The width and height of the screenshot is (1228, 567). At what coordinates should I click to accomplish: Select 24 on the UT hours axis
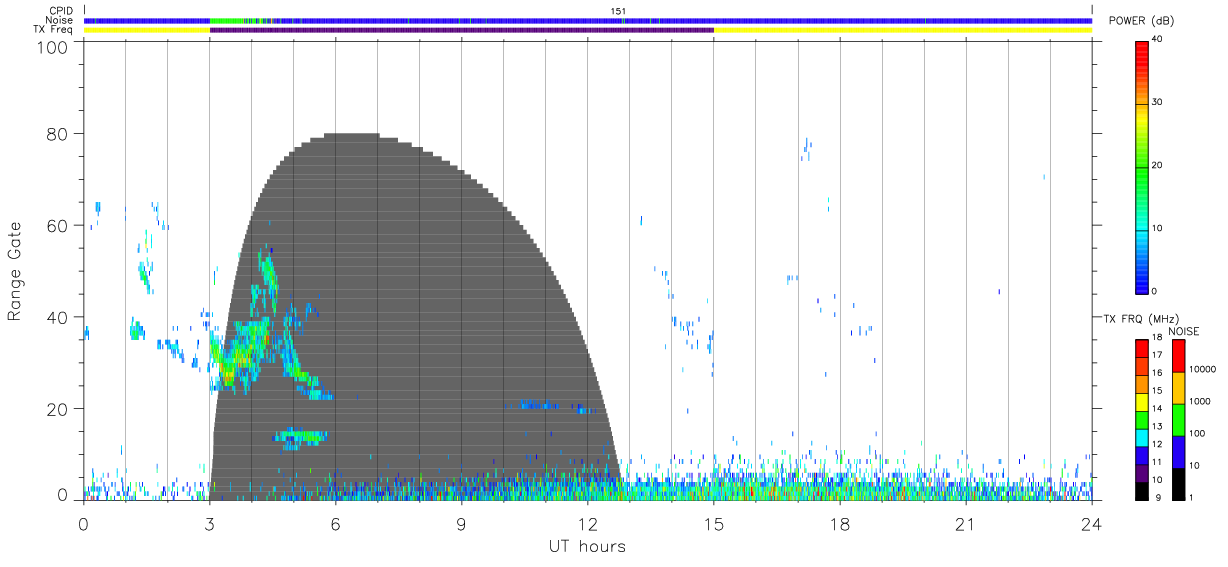pos(1091,525)
